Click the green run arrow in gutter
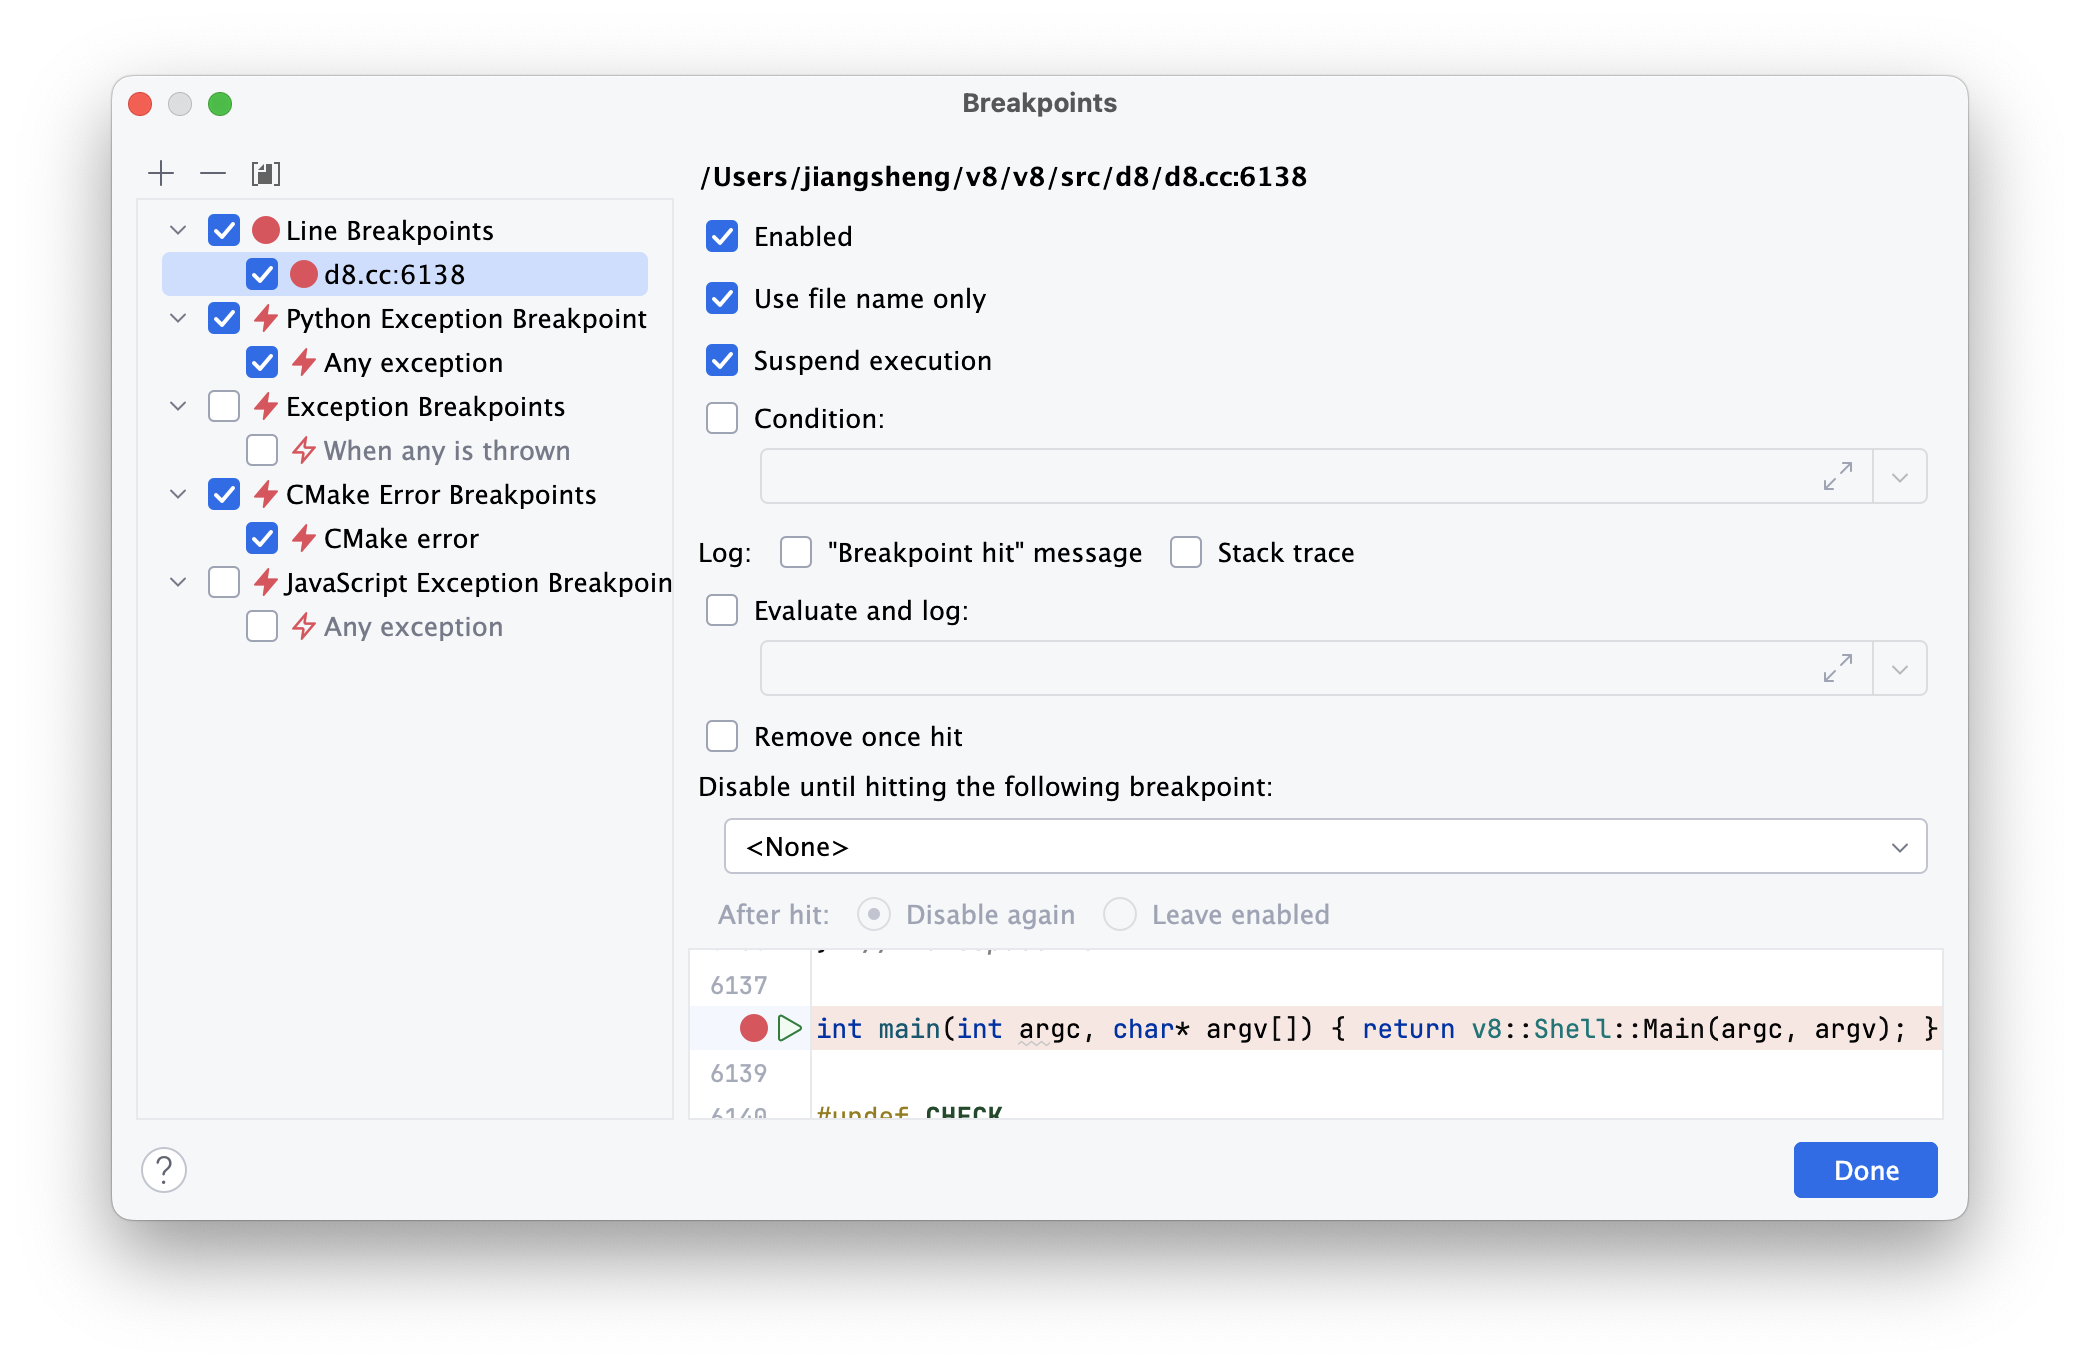 [x=789, y=1028]
